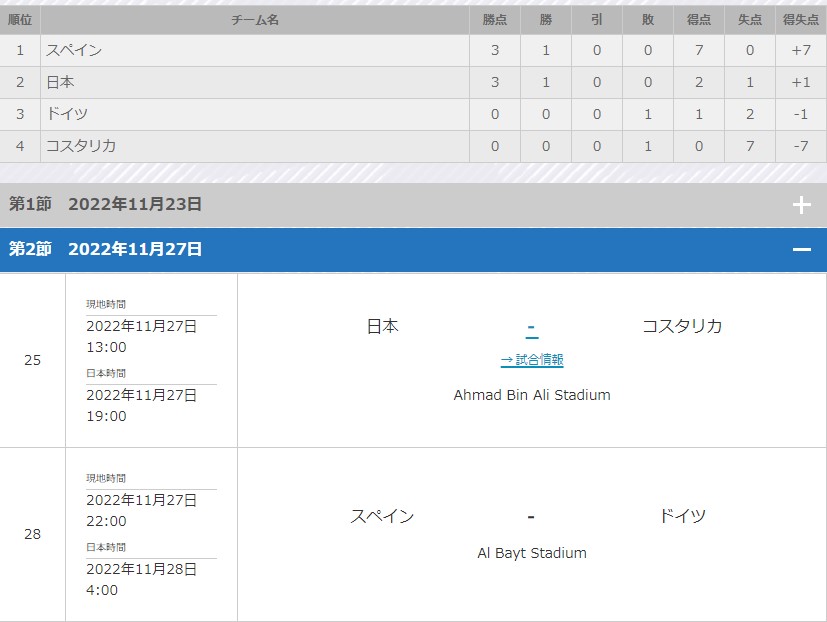Select the ドイツ row in standings
This screenshot has height=622, width=827.
414,114
